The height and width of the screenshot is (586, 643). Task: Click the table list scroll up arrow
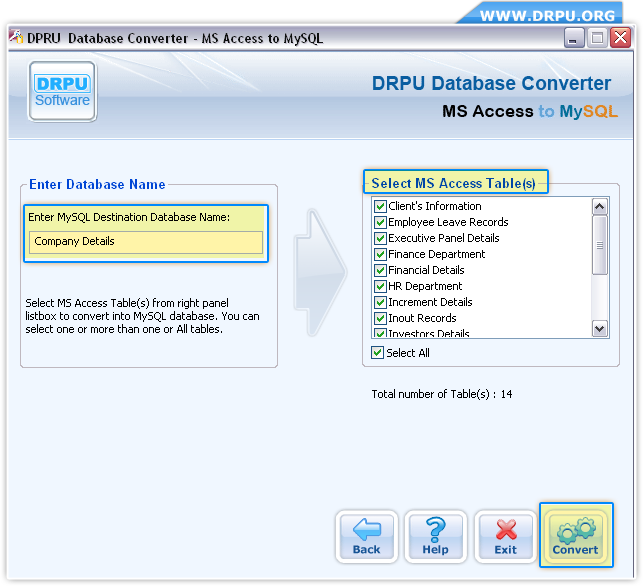(x=600, y=207)
